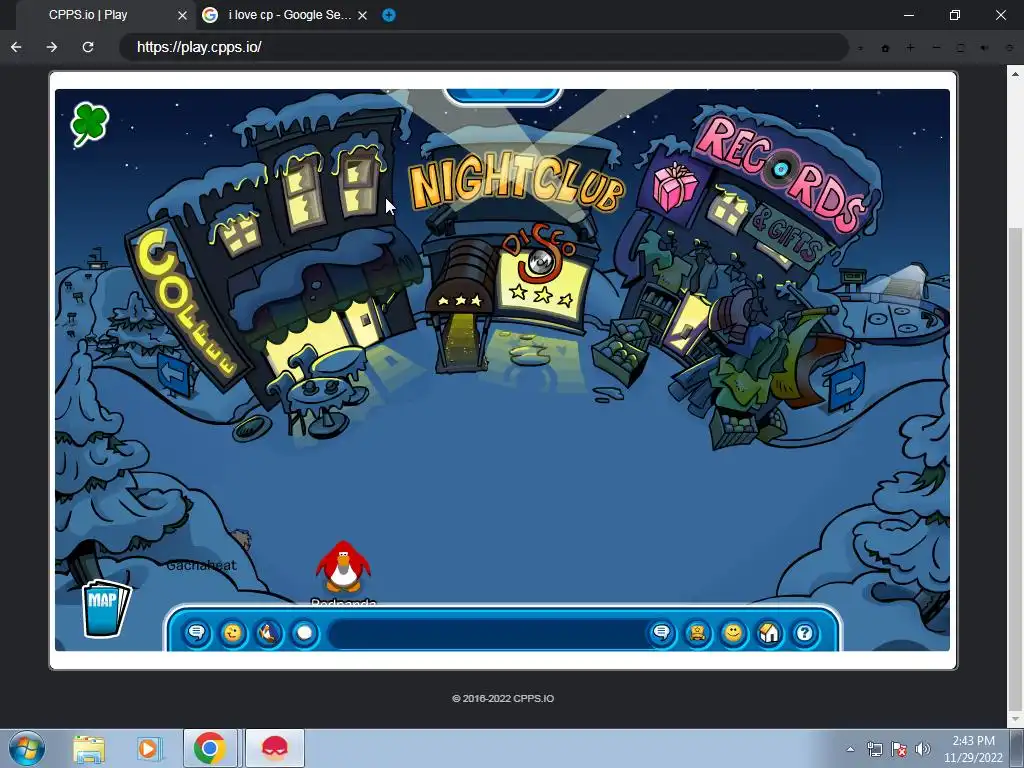Open the safe chat speech bubble menu
The image size is (1024, 768).
point(197,633)
